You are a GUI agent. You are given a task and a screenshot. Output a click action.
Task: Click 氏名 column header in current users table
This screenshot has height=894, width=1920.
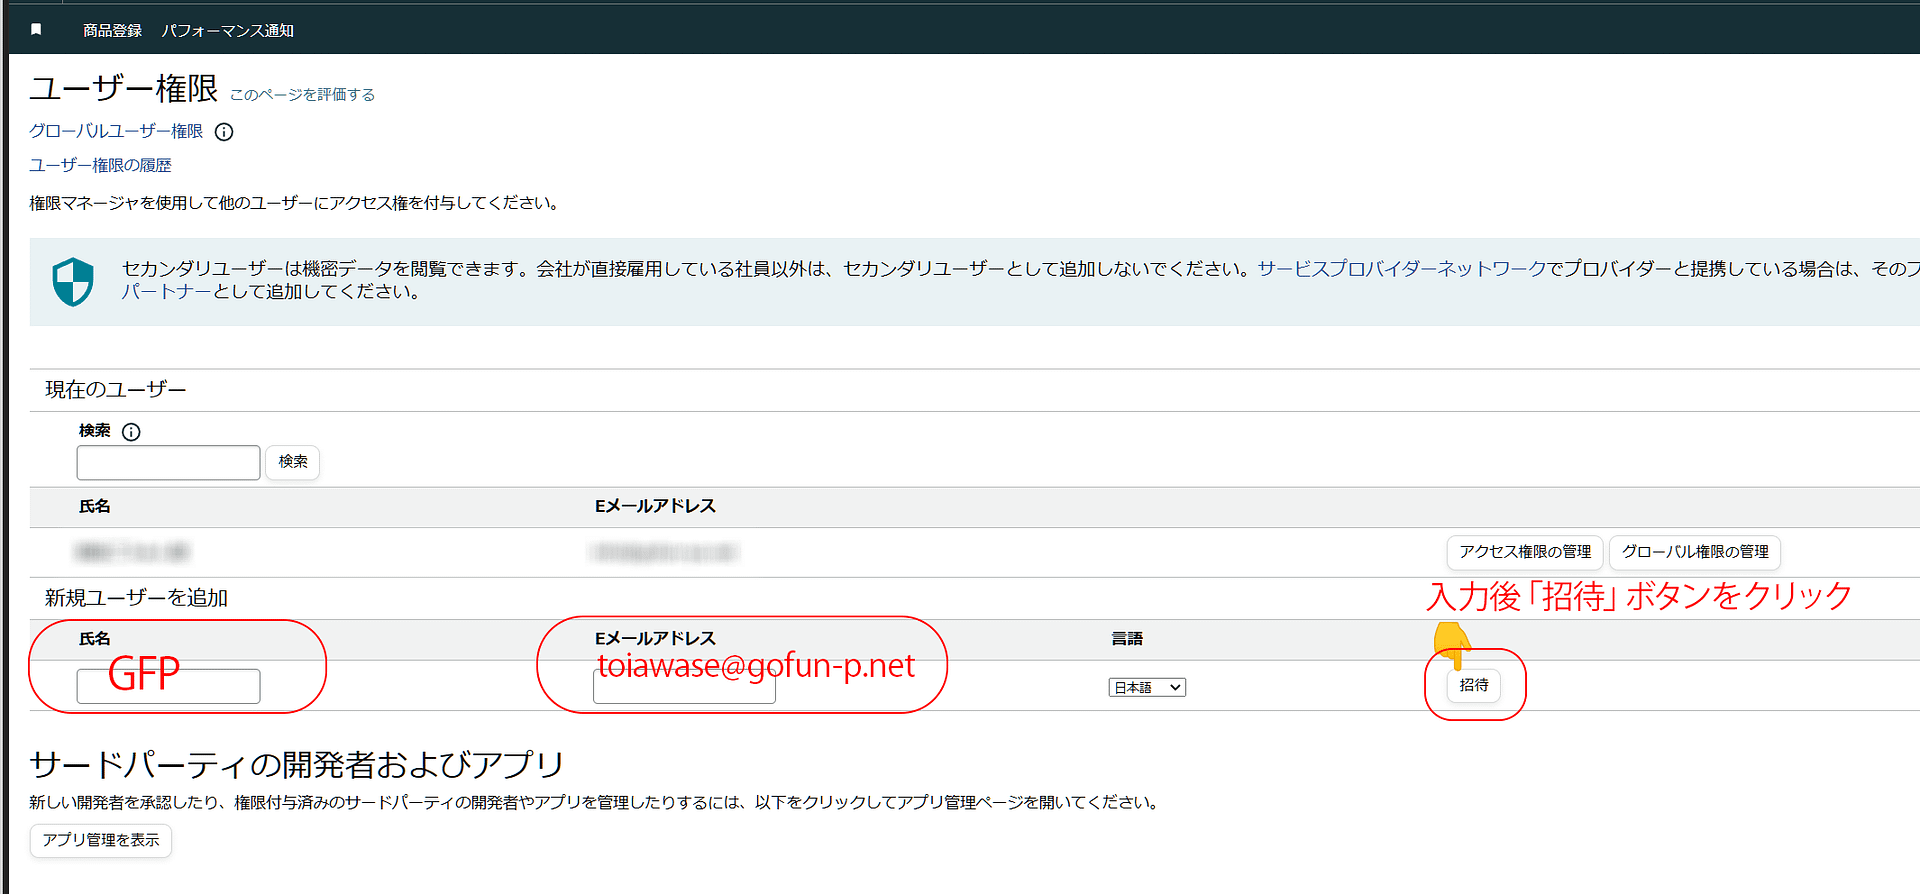click(95, 506)
